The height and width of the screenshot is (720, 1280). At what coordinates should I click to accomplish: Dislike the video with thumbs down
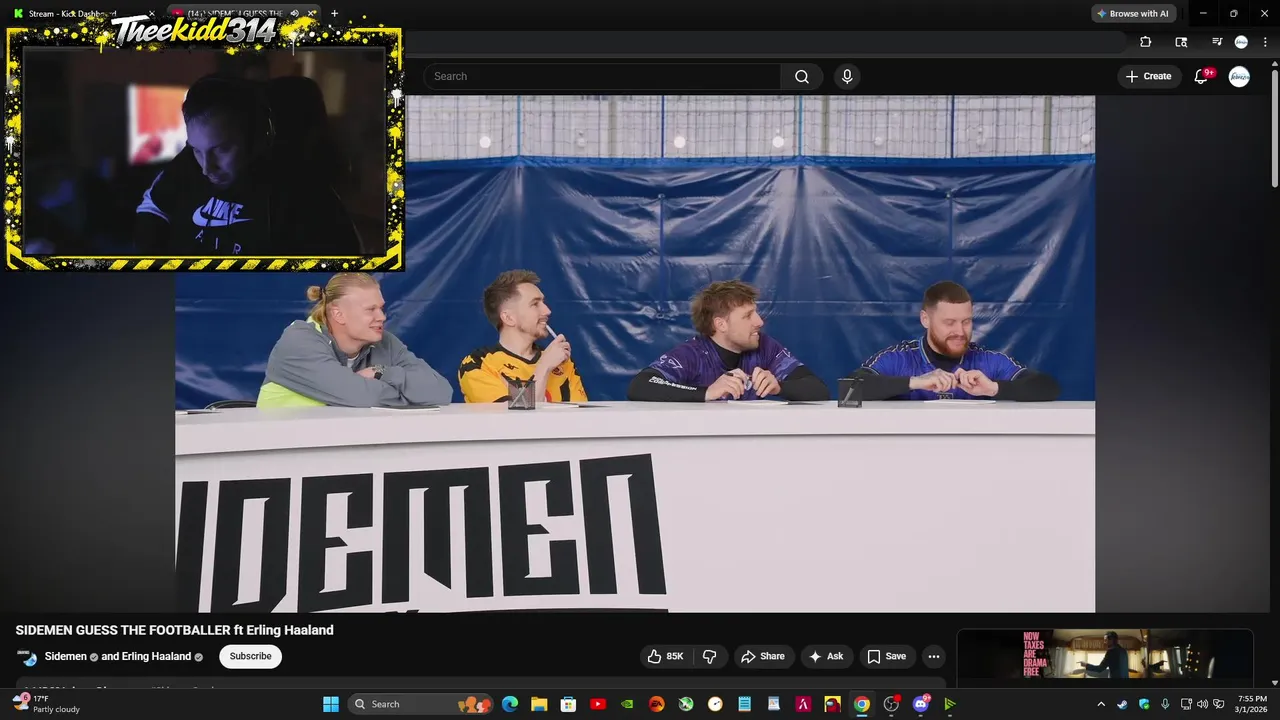[710, 656]
